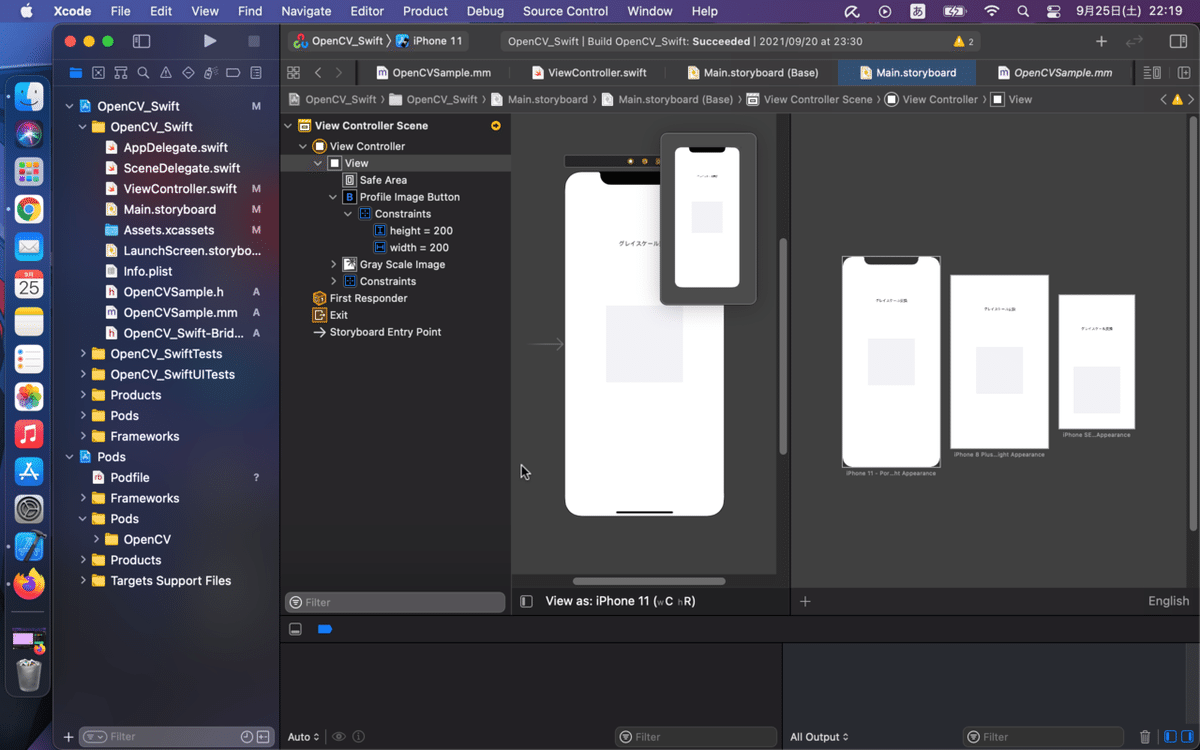Viewport: 1200px width, 750px height.
Task: Open the Source Control navigator icon
Action: pyautogui.click(x=98, y=73)
